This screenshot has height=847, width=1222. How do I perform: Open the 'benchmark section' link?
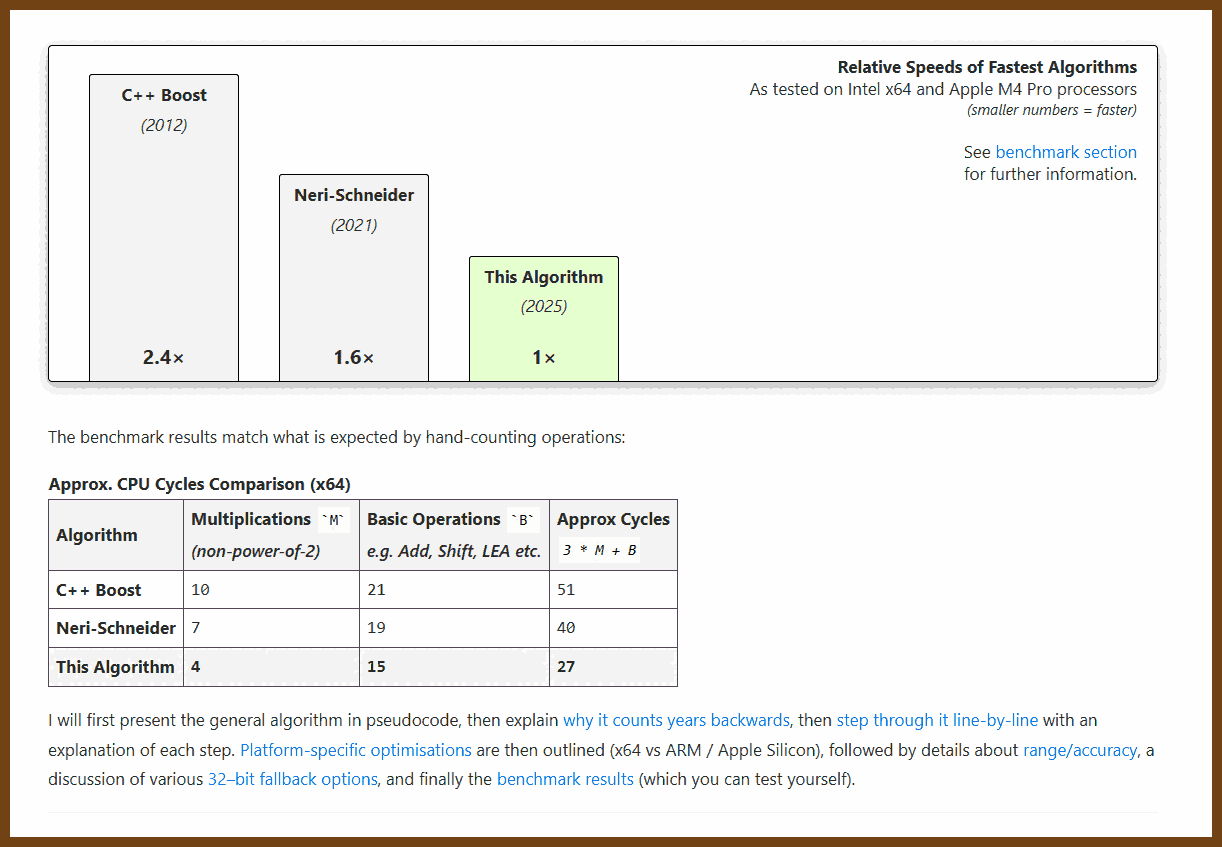pos(1066,152)
